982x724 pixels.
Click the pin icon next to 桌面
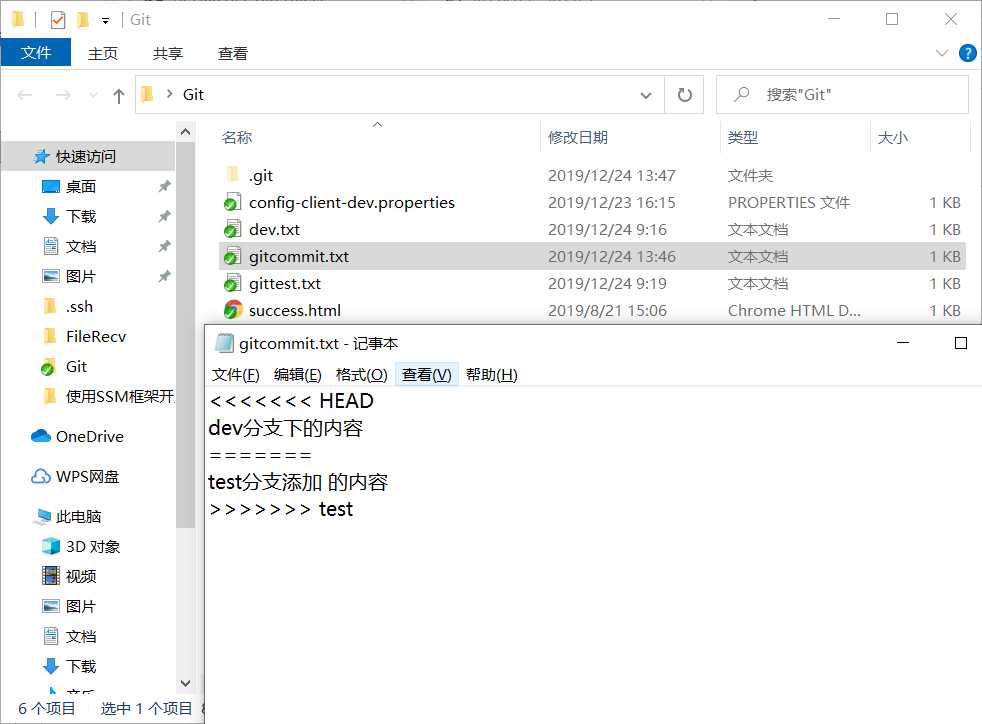164,186
